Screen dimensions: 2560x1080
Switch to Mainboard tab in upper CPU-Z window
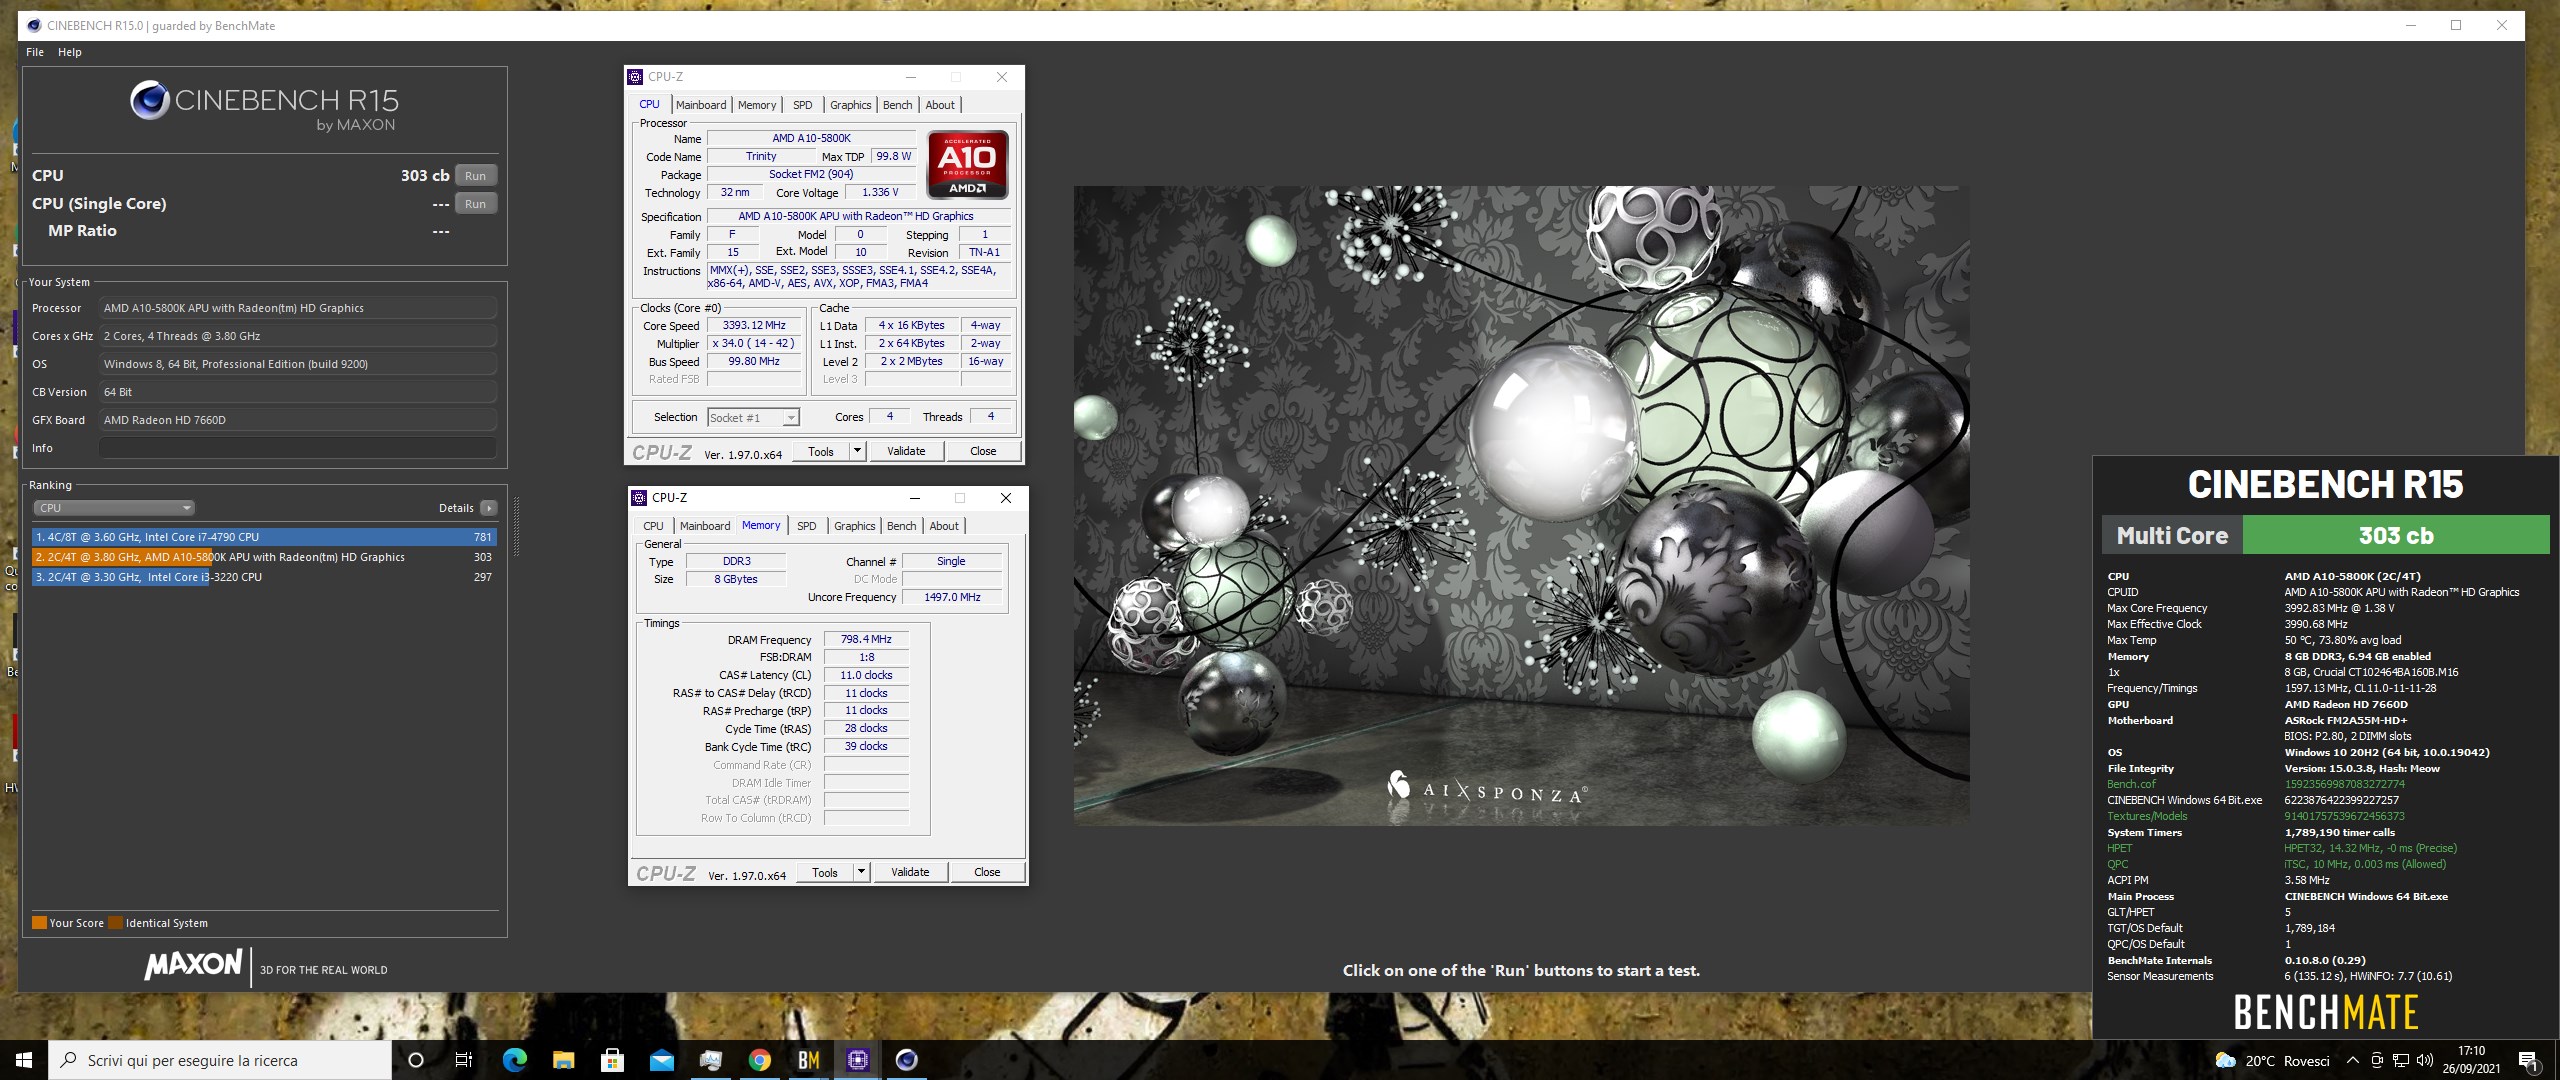point(701,105)
